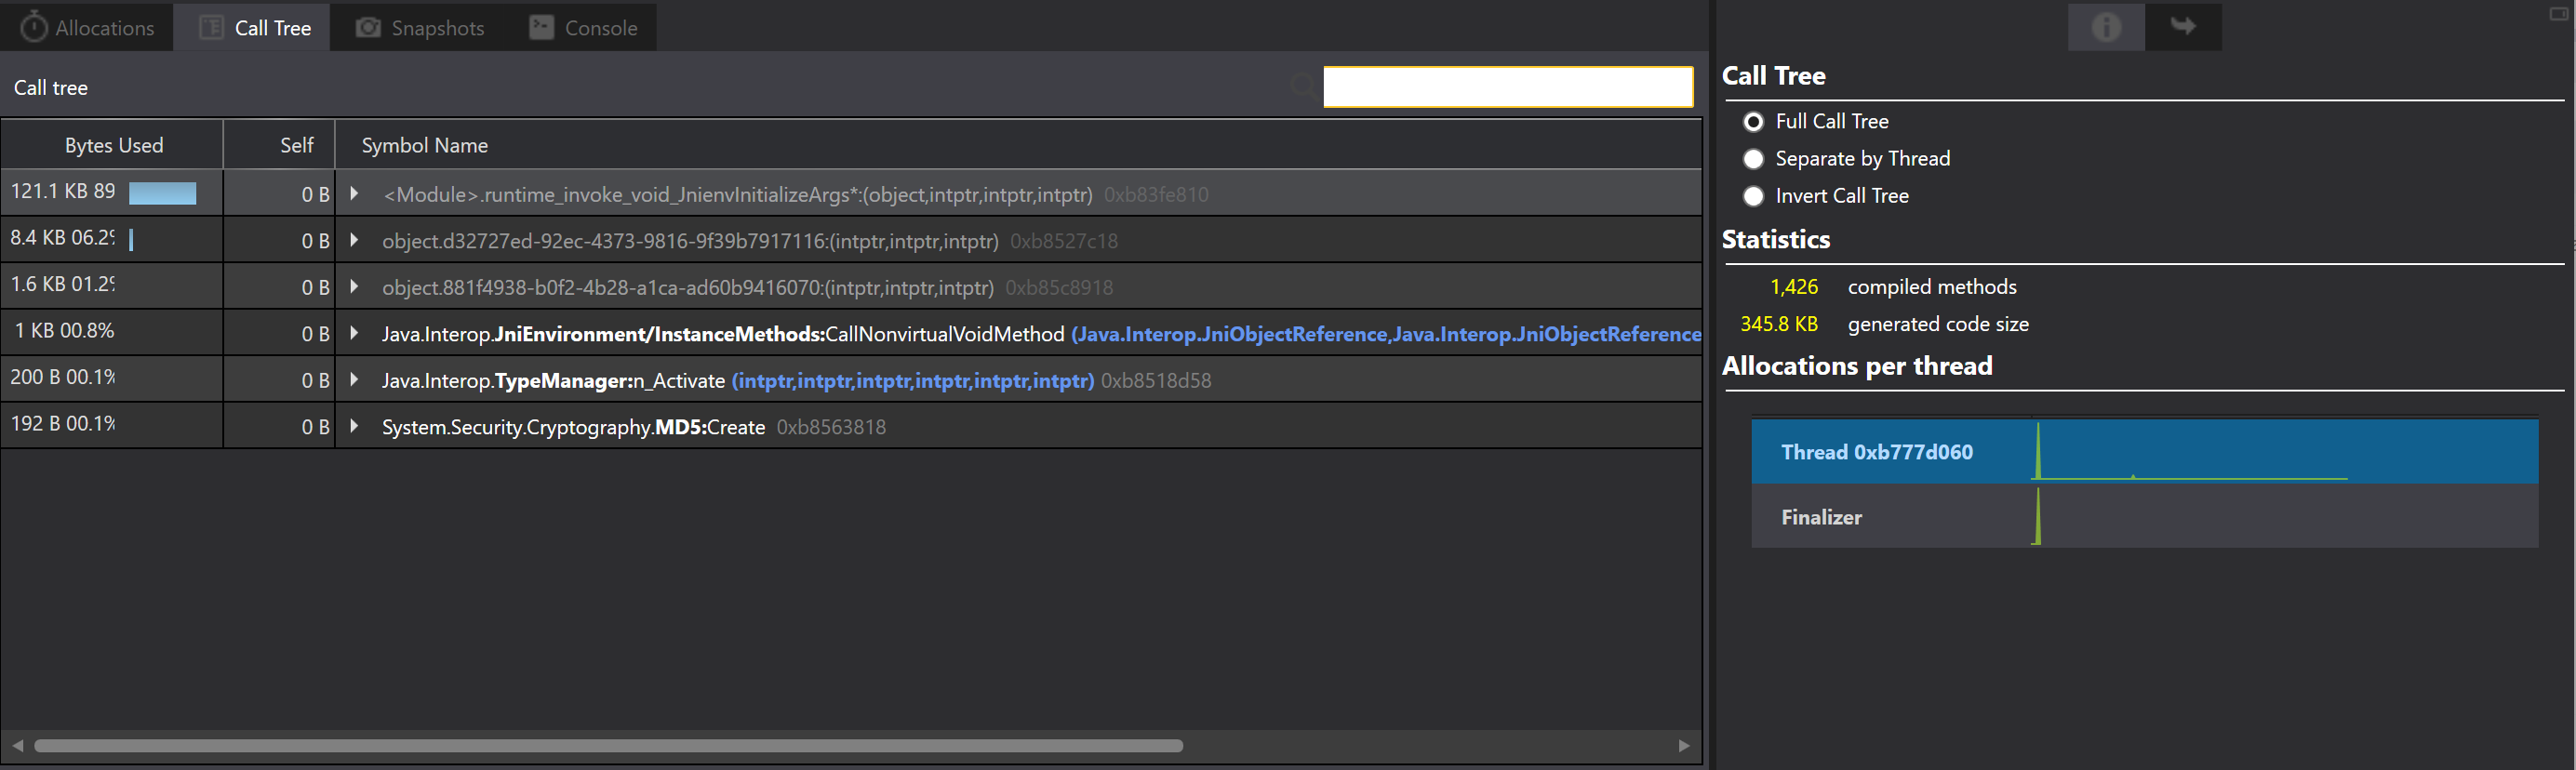Image resolution: width=2576 pixels, height=770 pixels.
Task: Focus the call tree search field
Action: [x=1508, y=87]
